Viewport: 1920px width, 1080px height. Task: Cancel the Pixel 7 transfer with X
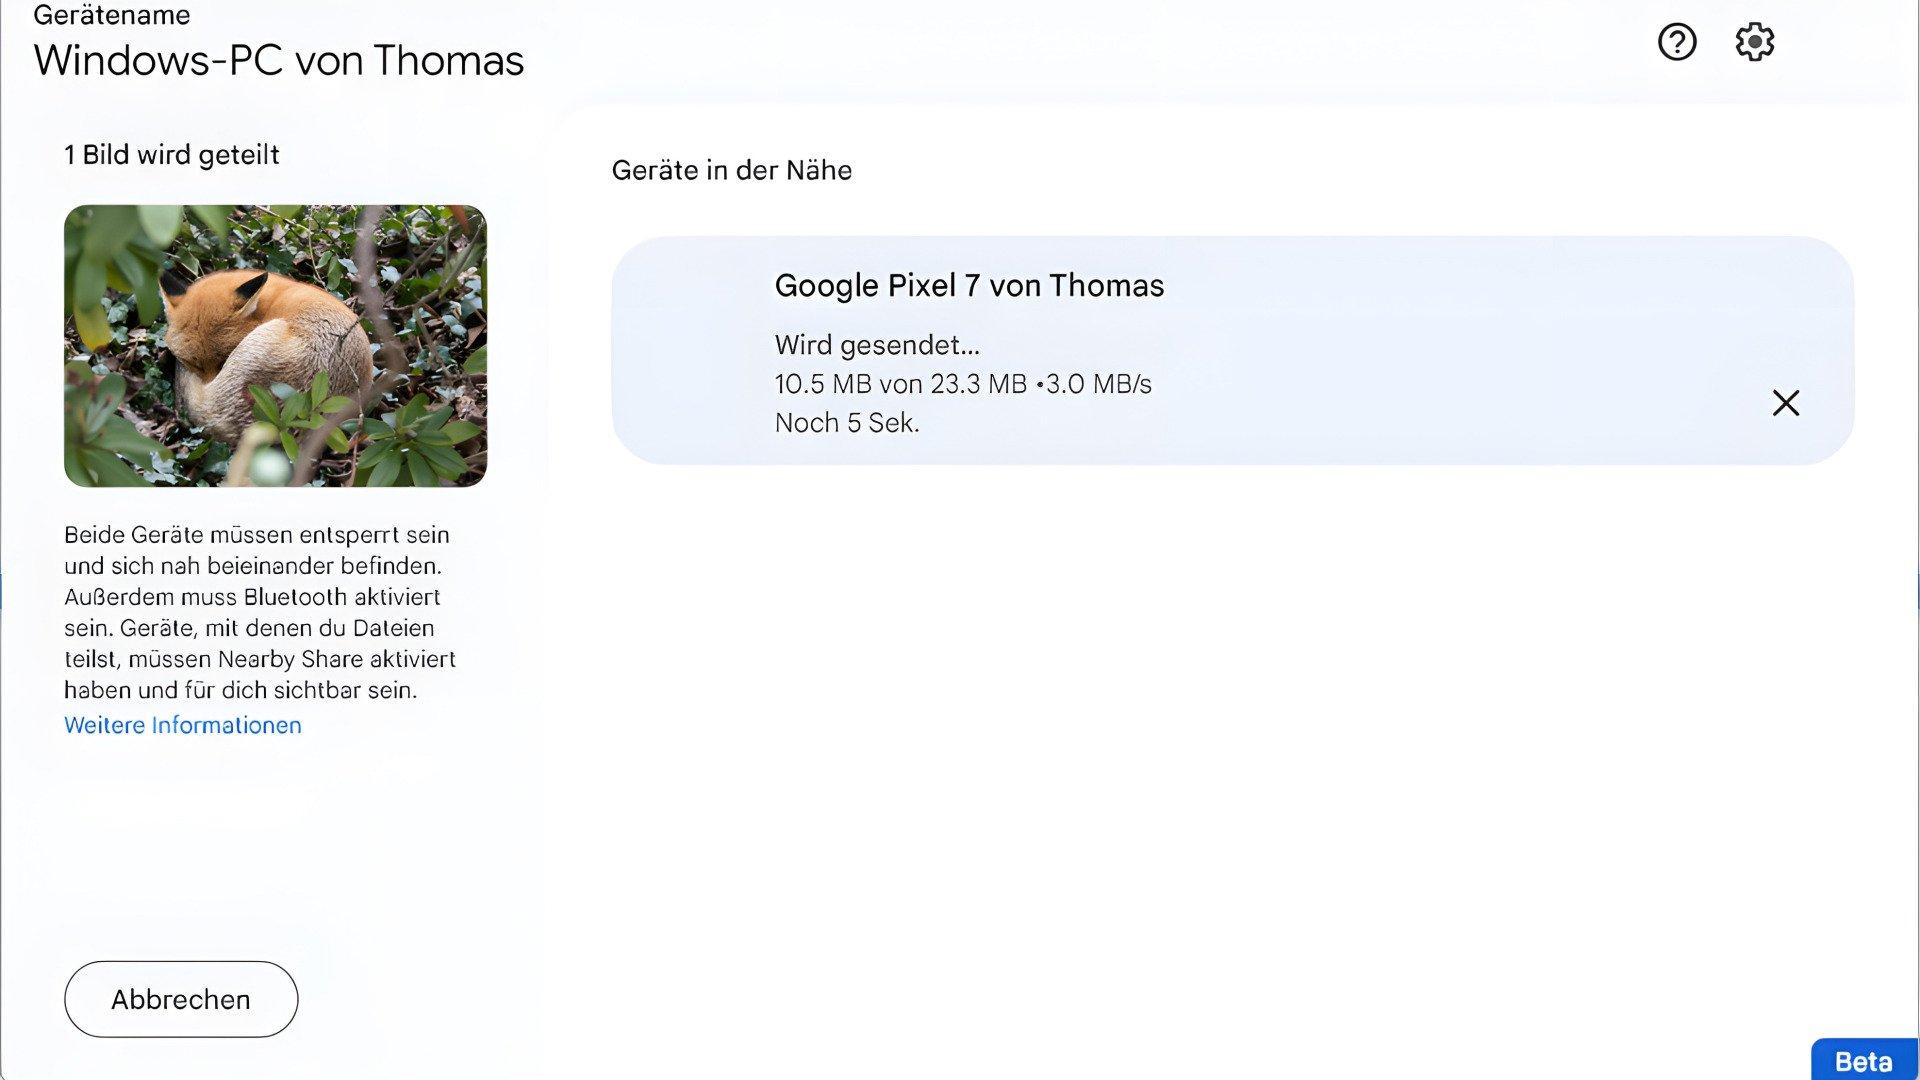(1786, 403)
